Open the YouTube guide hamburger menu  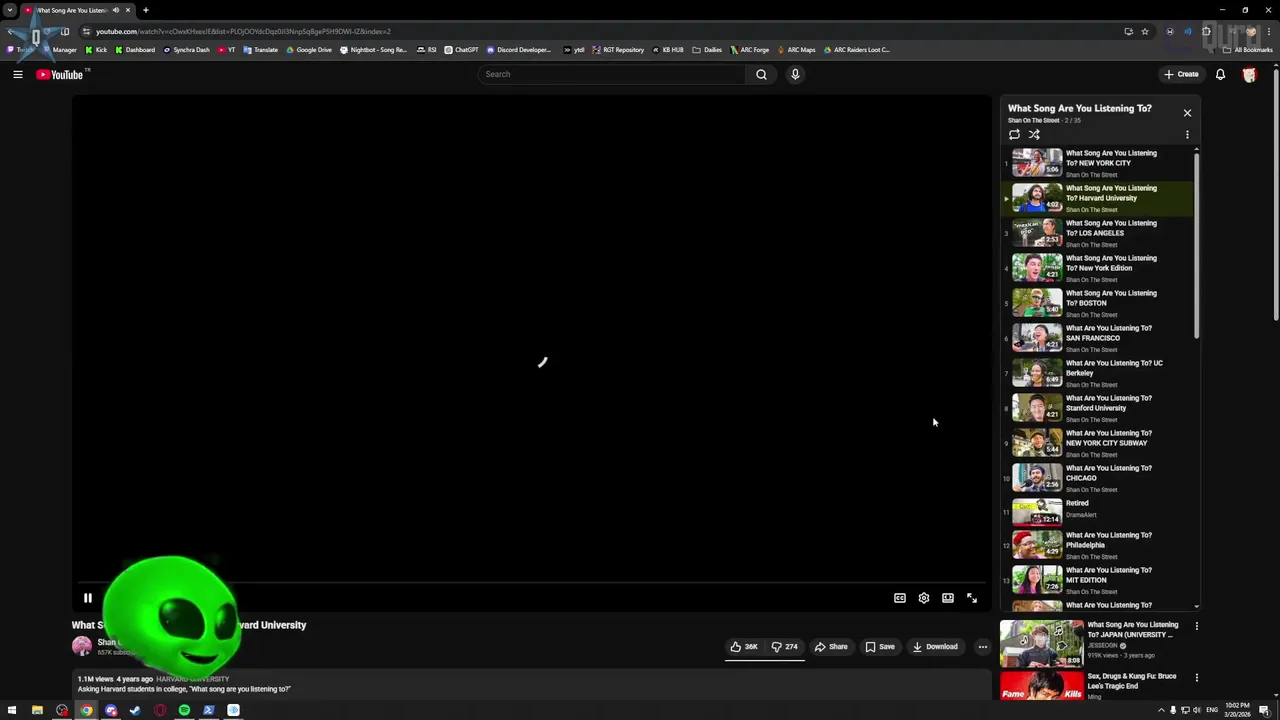[x=18, y=74]
